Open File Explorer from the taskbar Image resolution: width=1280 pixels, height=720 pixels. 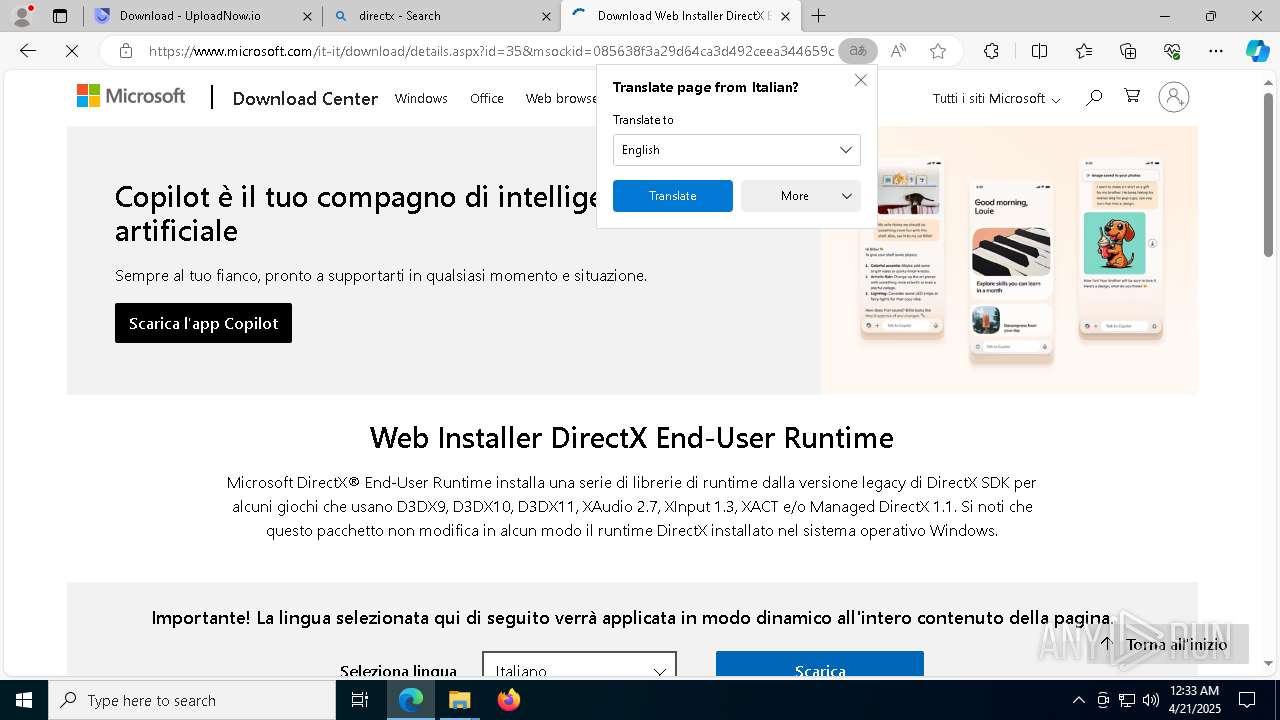459,700
